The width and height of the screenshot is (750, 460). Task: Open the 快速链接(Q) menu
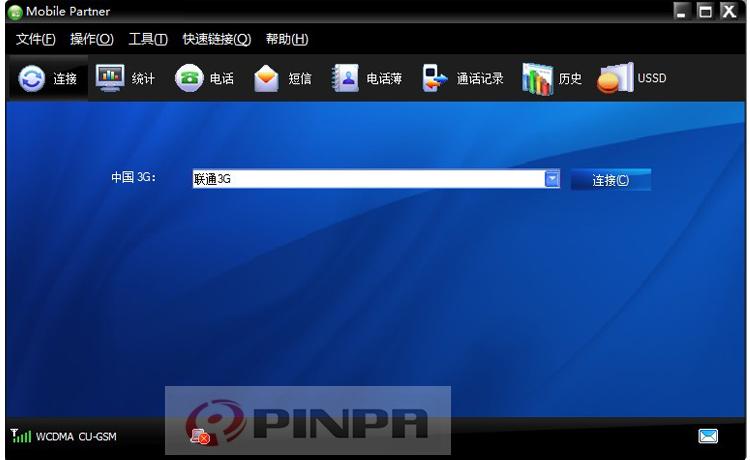click(x=217, y=39)
